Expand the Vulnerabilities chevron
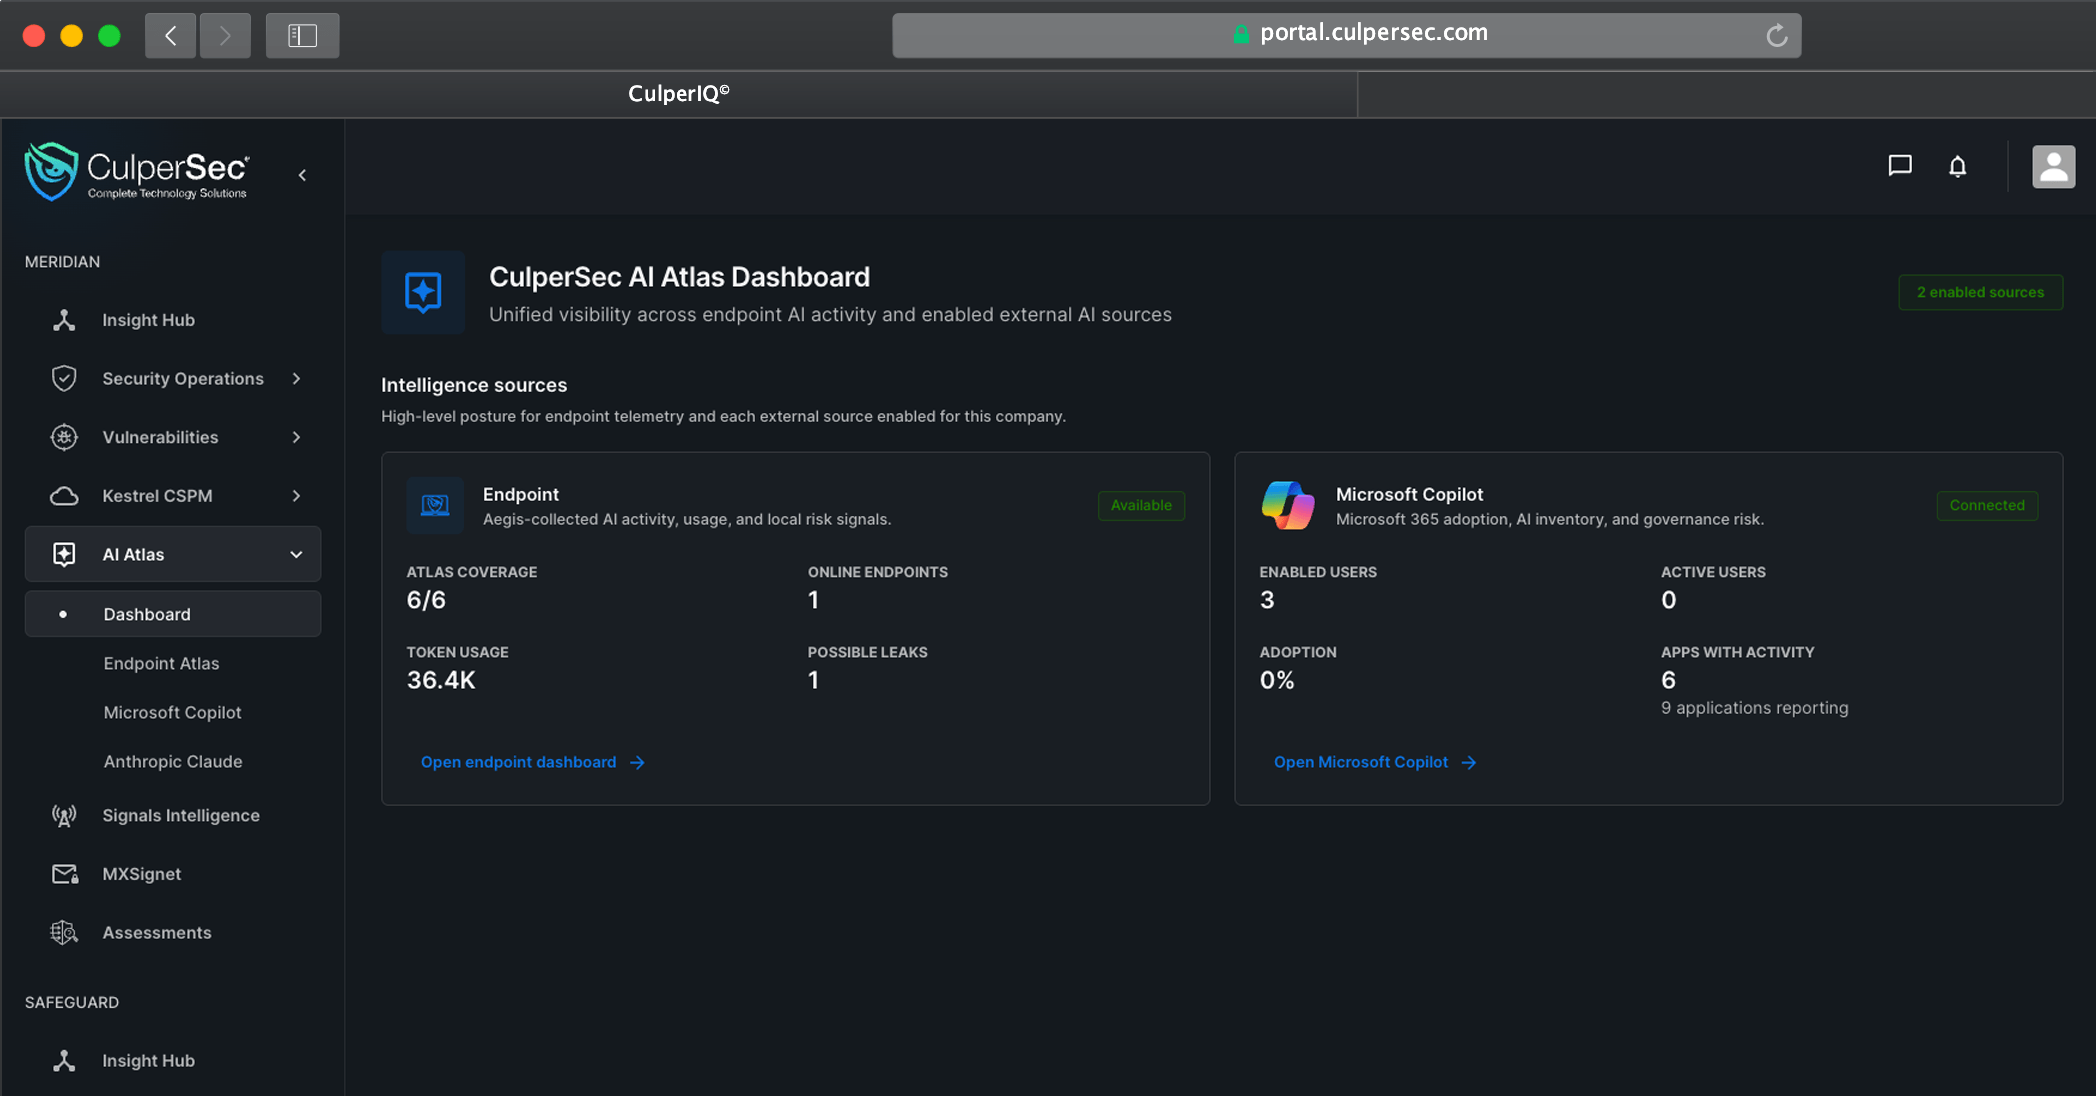 click(296, 437)
